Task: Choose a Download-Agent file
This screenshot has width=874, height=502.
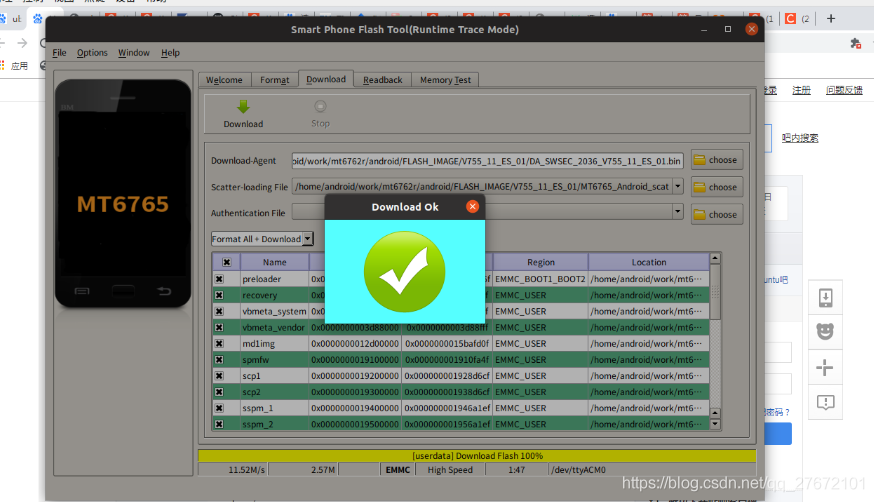Action: coord(717,160)
